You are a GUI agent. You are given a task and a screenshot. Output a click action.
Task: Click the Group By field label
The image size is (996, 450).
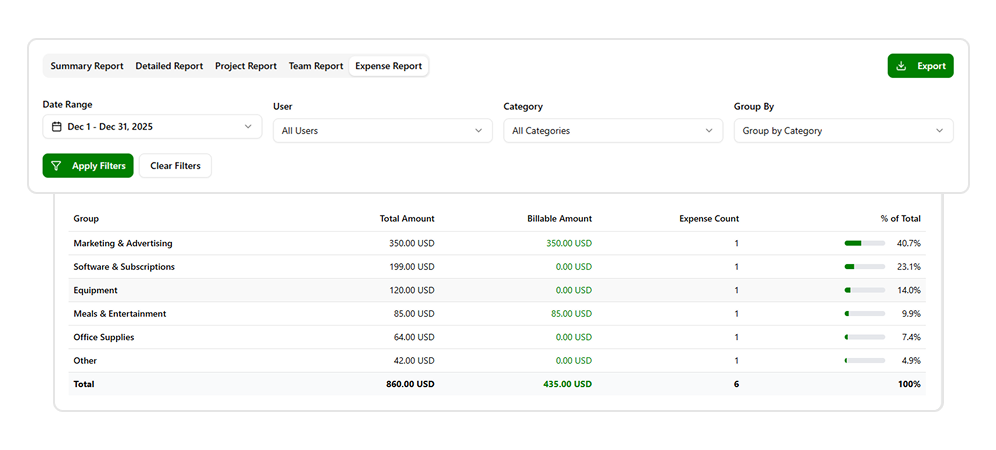(754, 107)
